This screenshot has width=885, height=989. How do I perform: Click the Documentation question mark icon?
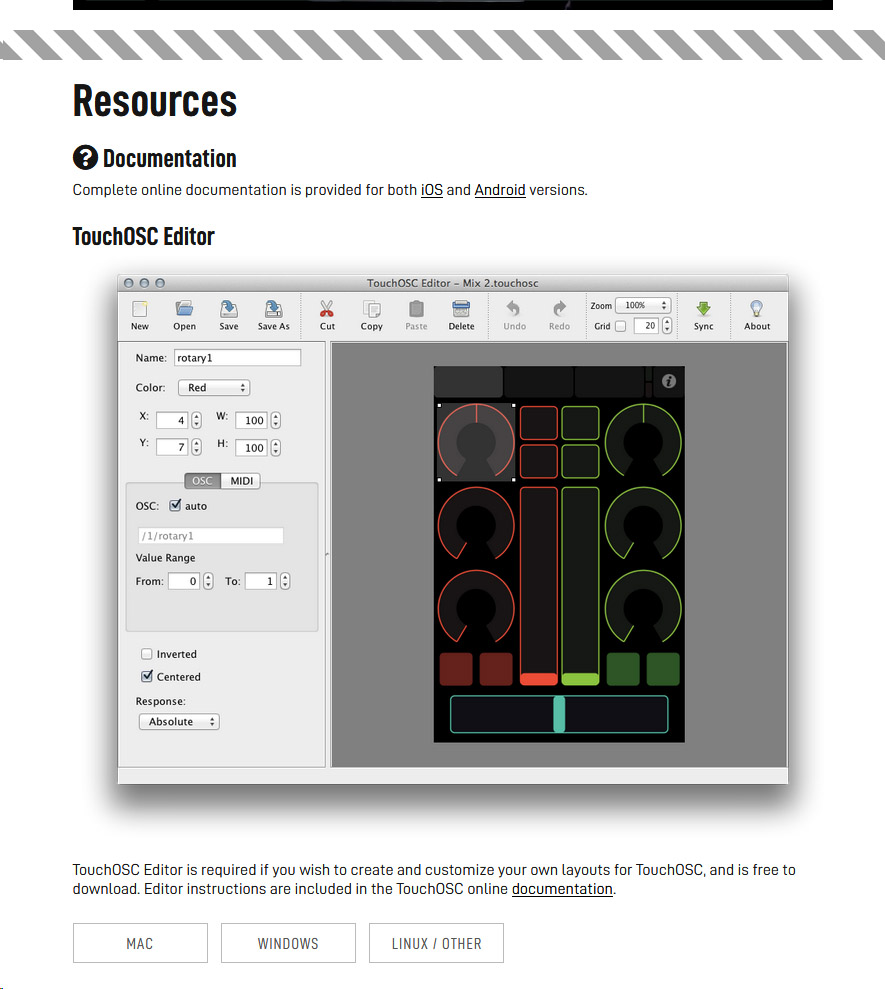coord(85,158)
